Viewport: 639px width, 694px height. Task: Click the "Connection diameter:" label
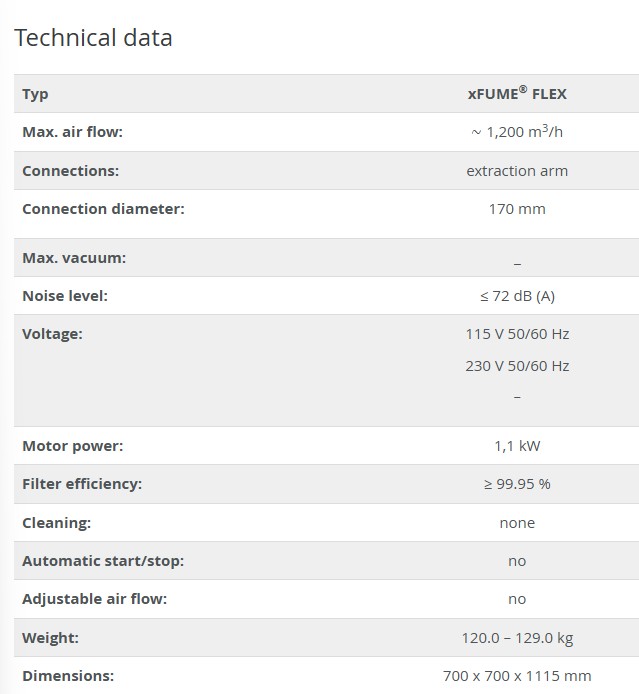pos(103,209)
